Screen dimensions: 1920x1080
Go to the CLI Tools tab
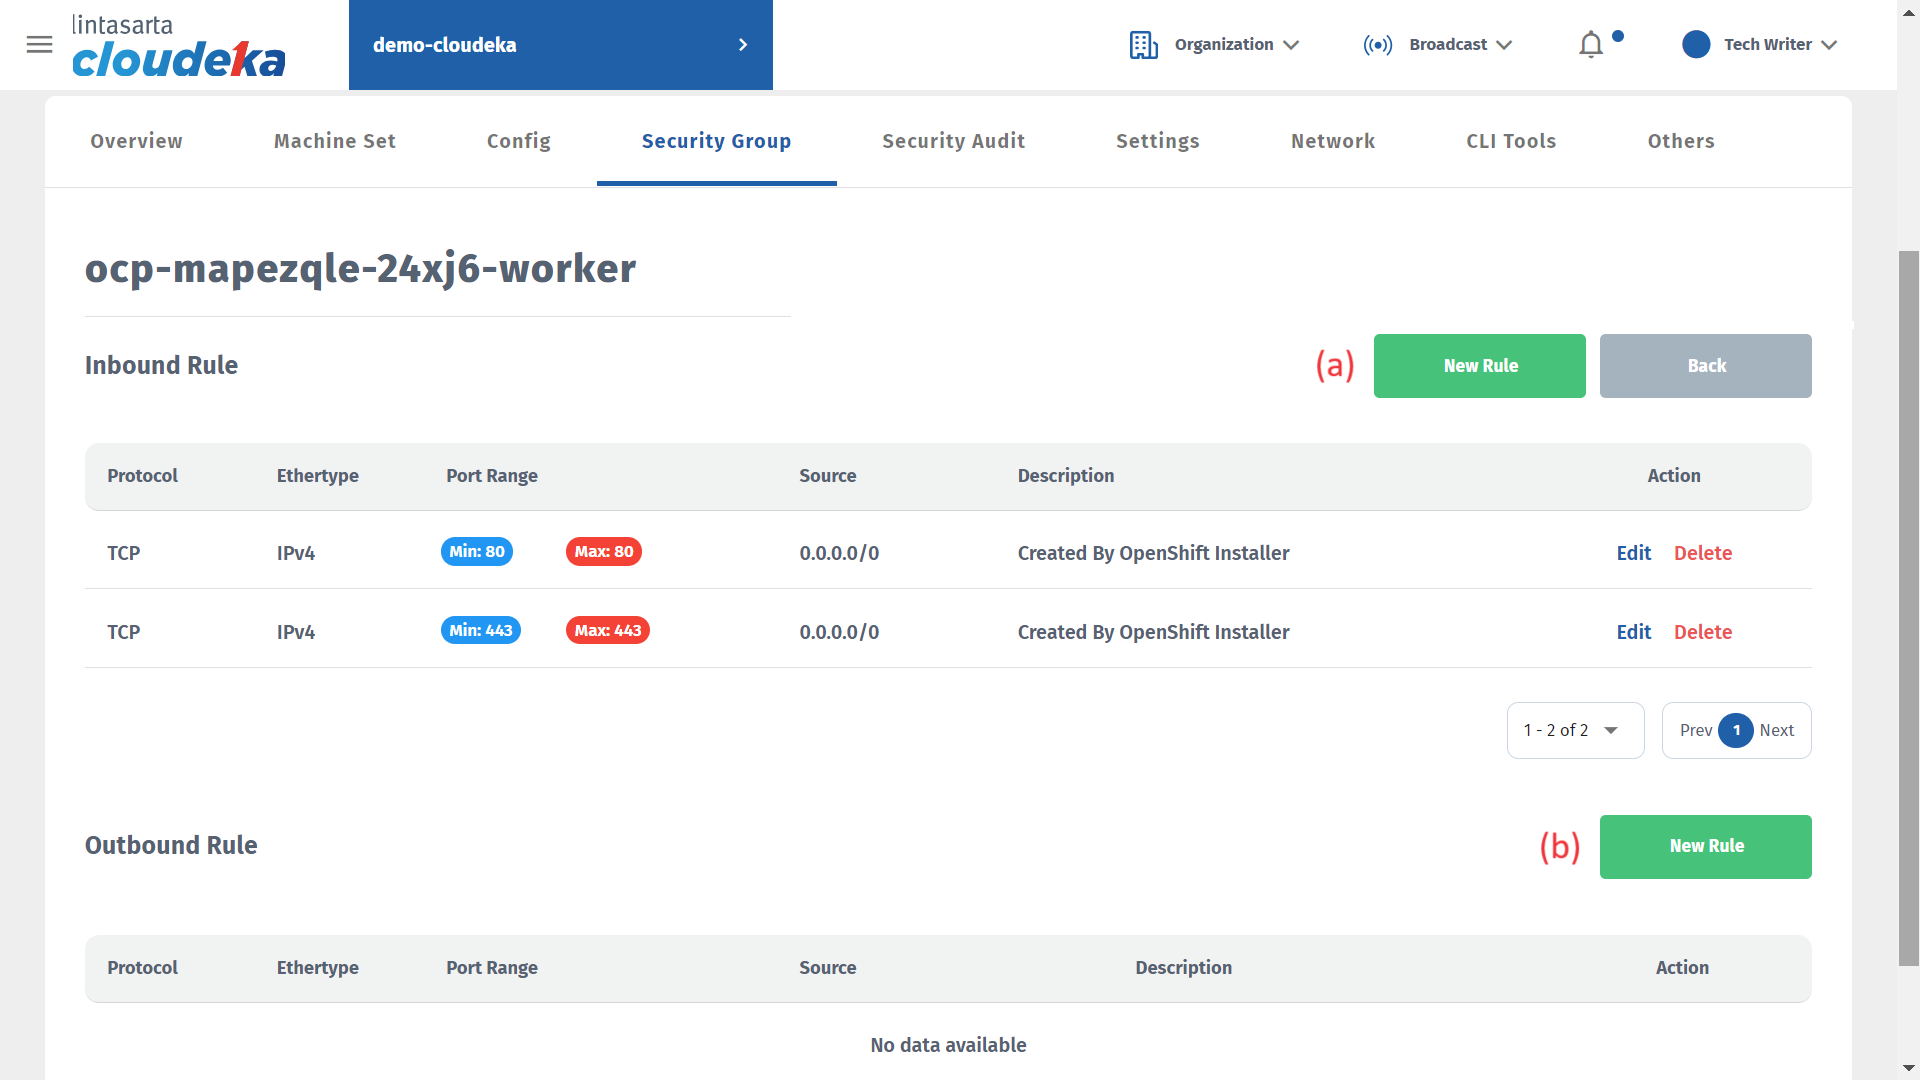1510,141
